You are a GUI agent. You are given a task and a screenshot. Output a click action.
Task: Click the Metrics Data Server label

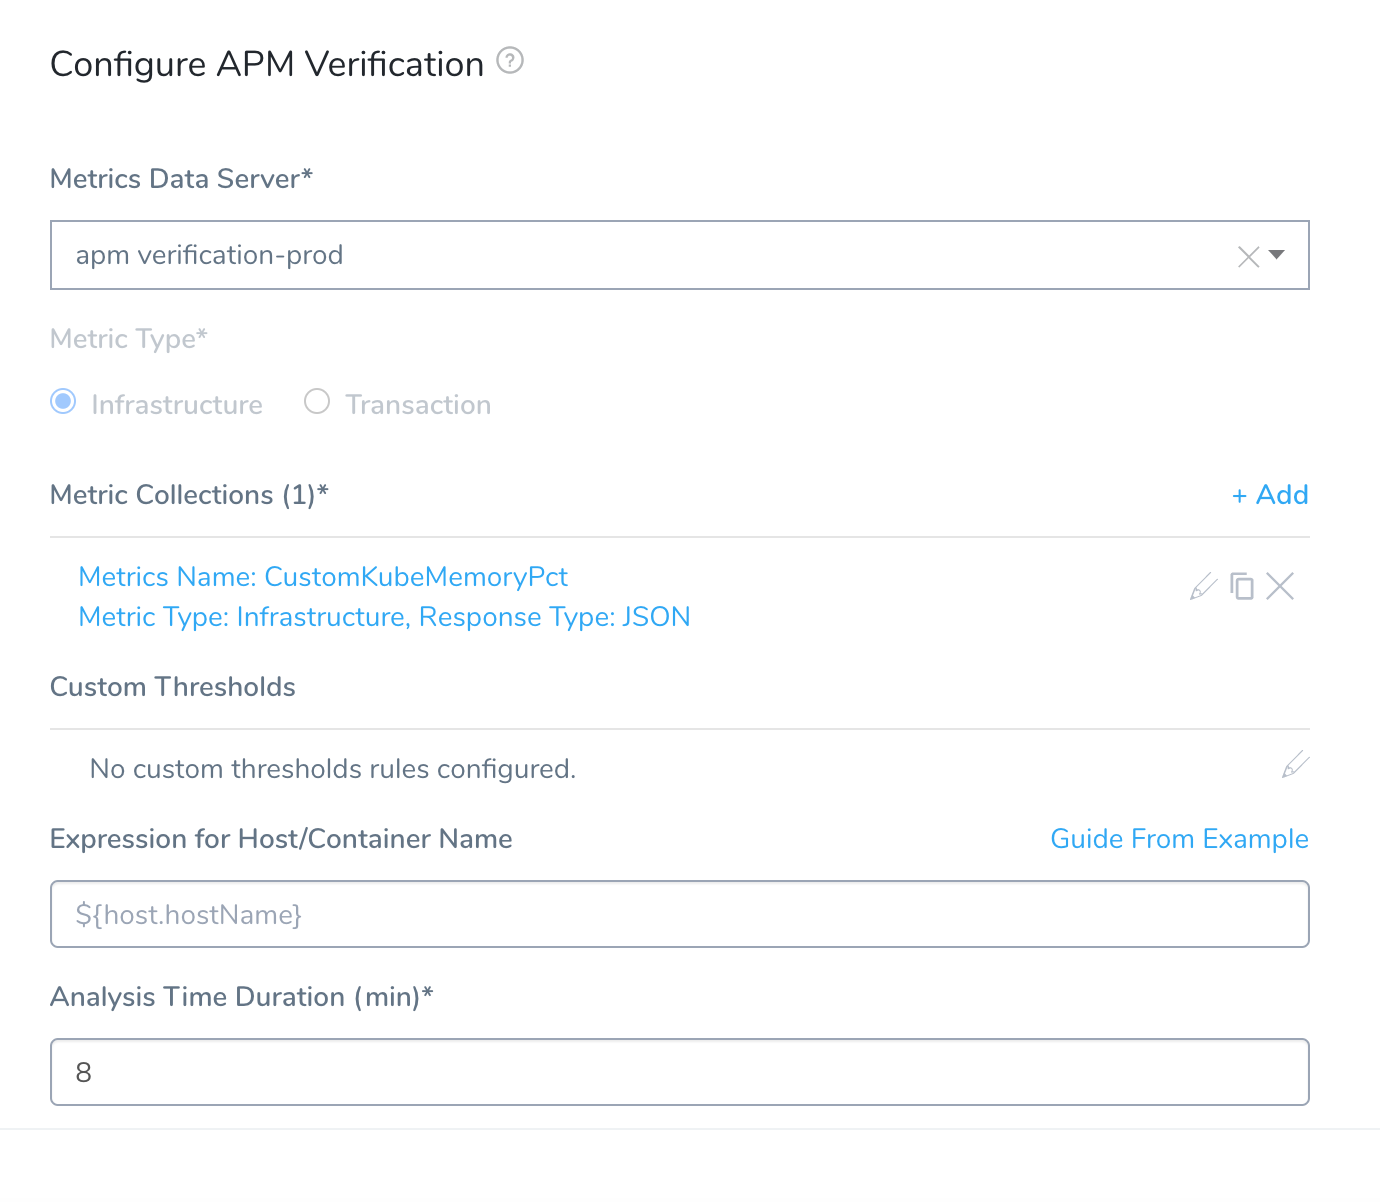181,179
